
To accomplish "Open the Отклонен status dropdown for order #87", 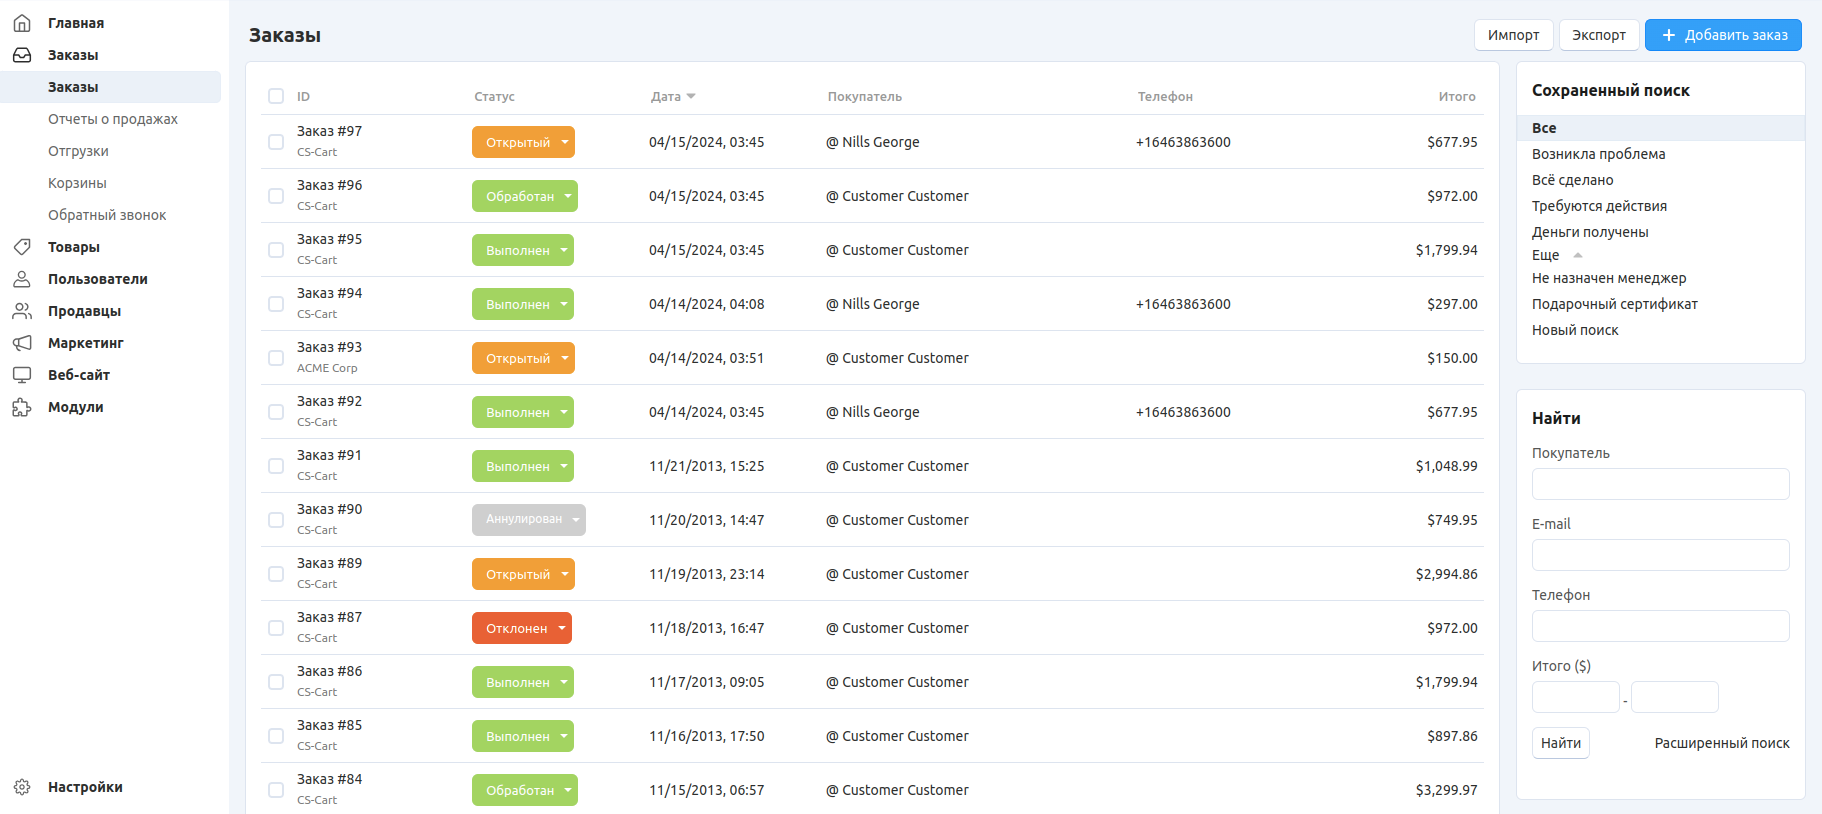I will point(562,628).
